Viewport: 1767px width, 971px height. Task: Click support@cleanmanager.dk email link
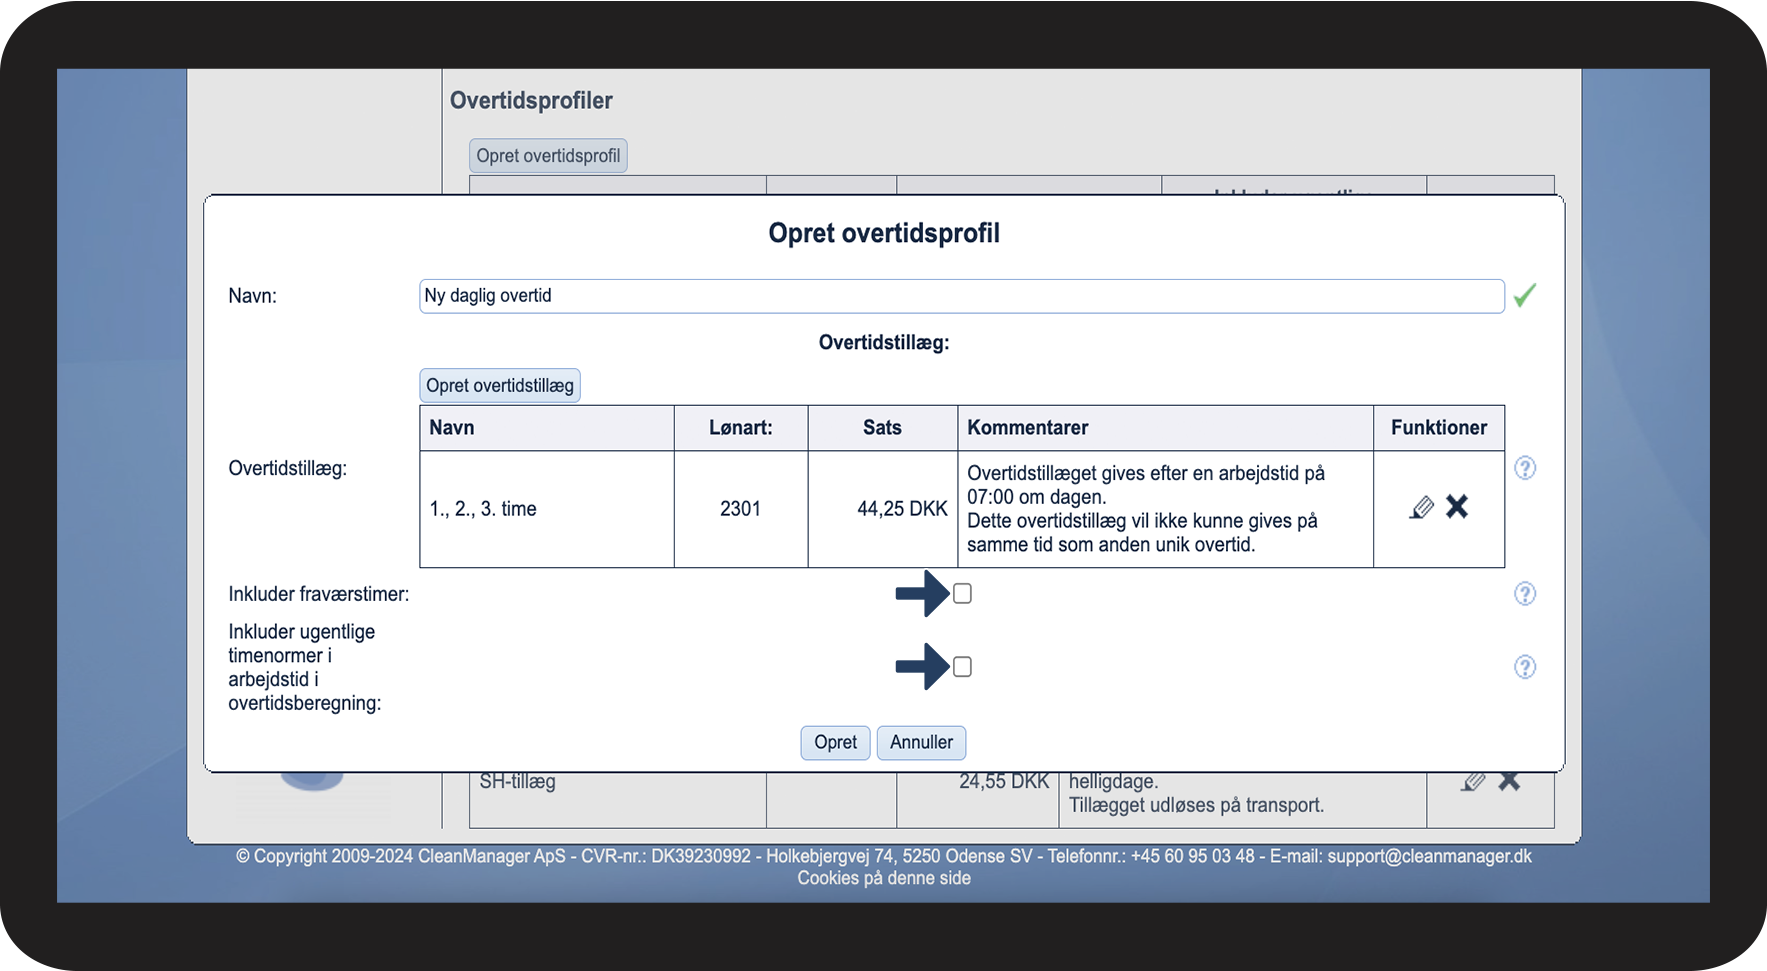click(x=1429, y=856)
